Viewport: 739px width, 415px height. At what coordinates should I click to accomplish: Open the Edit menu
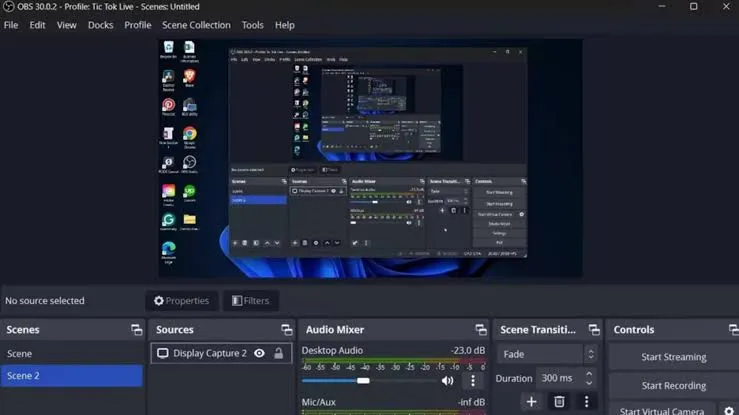(37, 25)
